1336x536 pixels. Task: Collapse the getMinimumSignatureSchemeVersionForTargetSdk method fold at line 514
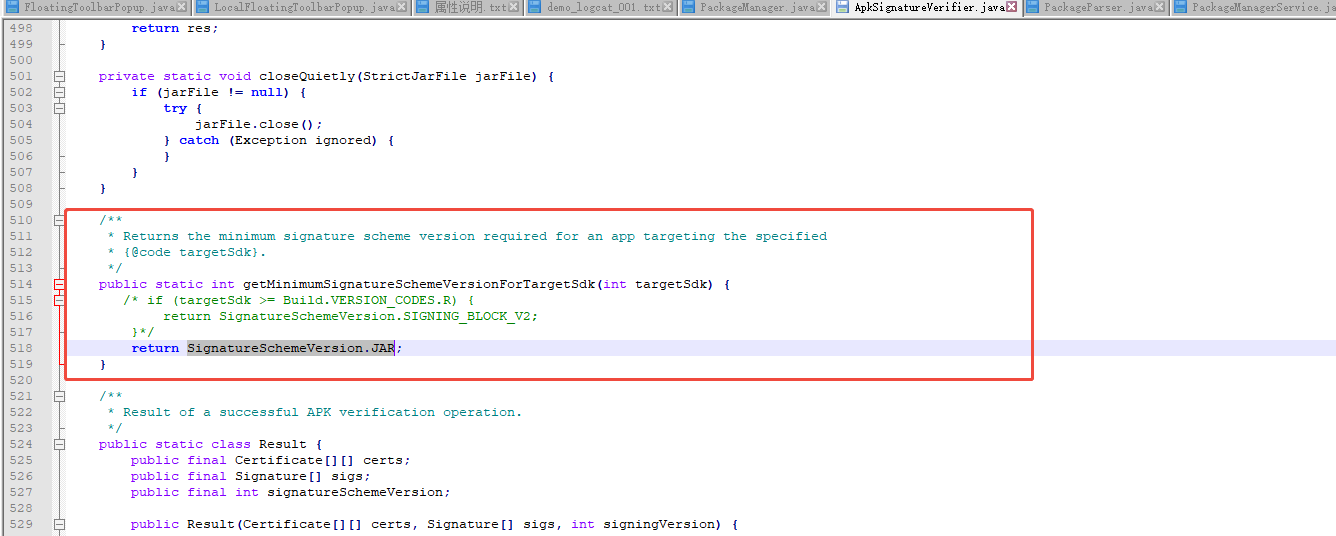59,284
